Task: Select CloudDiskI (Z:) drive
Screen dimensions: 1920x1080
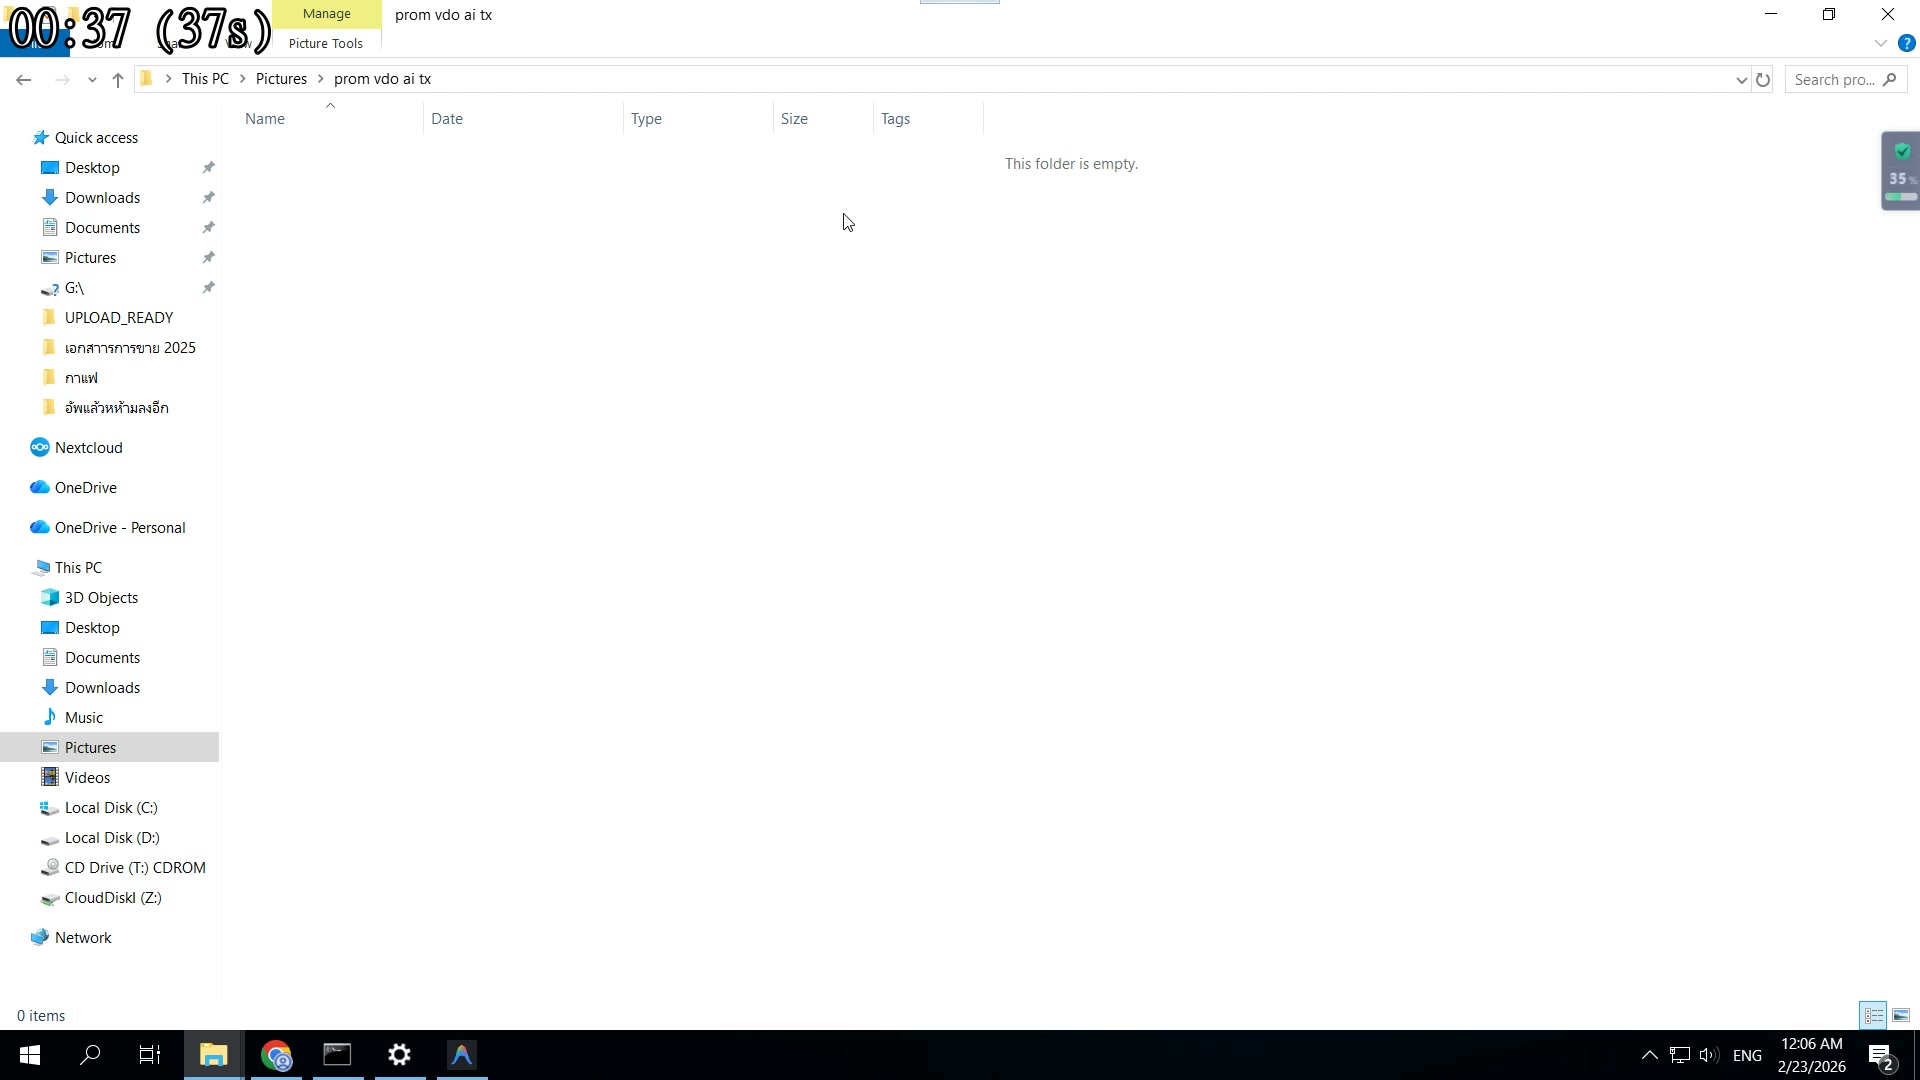Action: pos(112,898)
